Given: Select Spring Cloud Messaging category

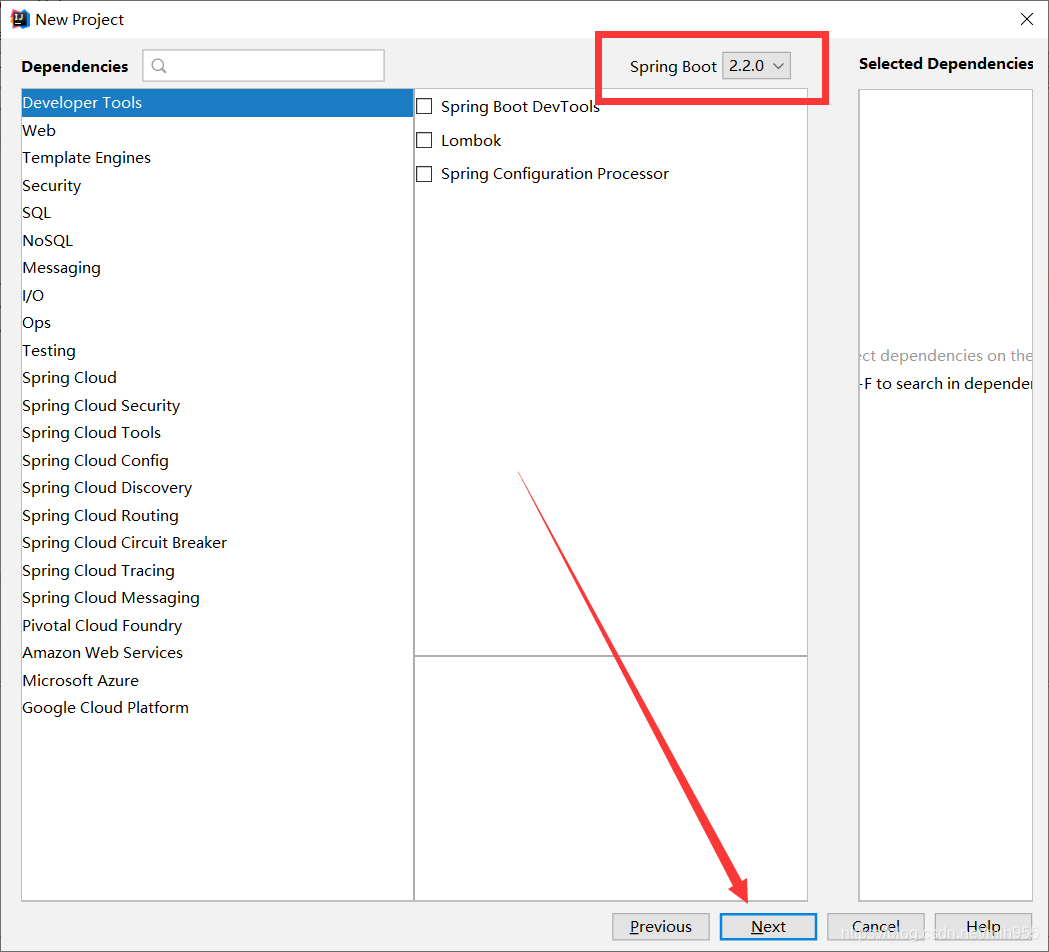Looking at the screenshot, I should [217, 598].
